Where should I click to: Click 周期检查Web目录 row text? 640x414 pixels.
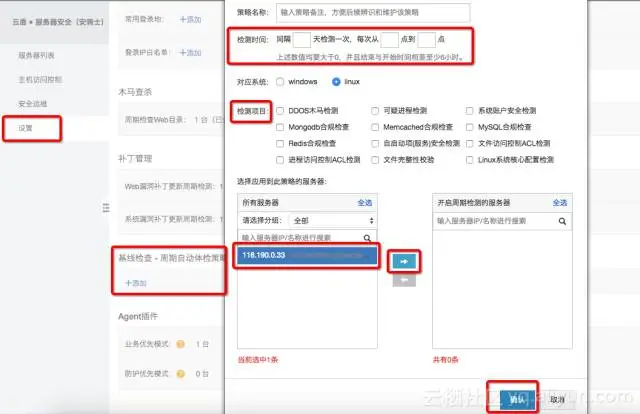(174, 120)
